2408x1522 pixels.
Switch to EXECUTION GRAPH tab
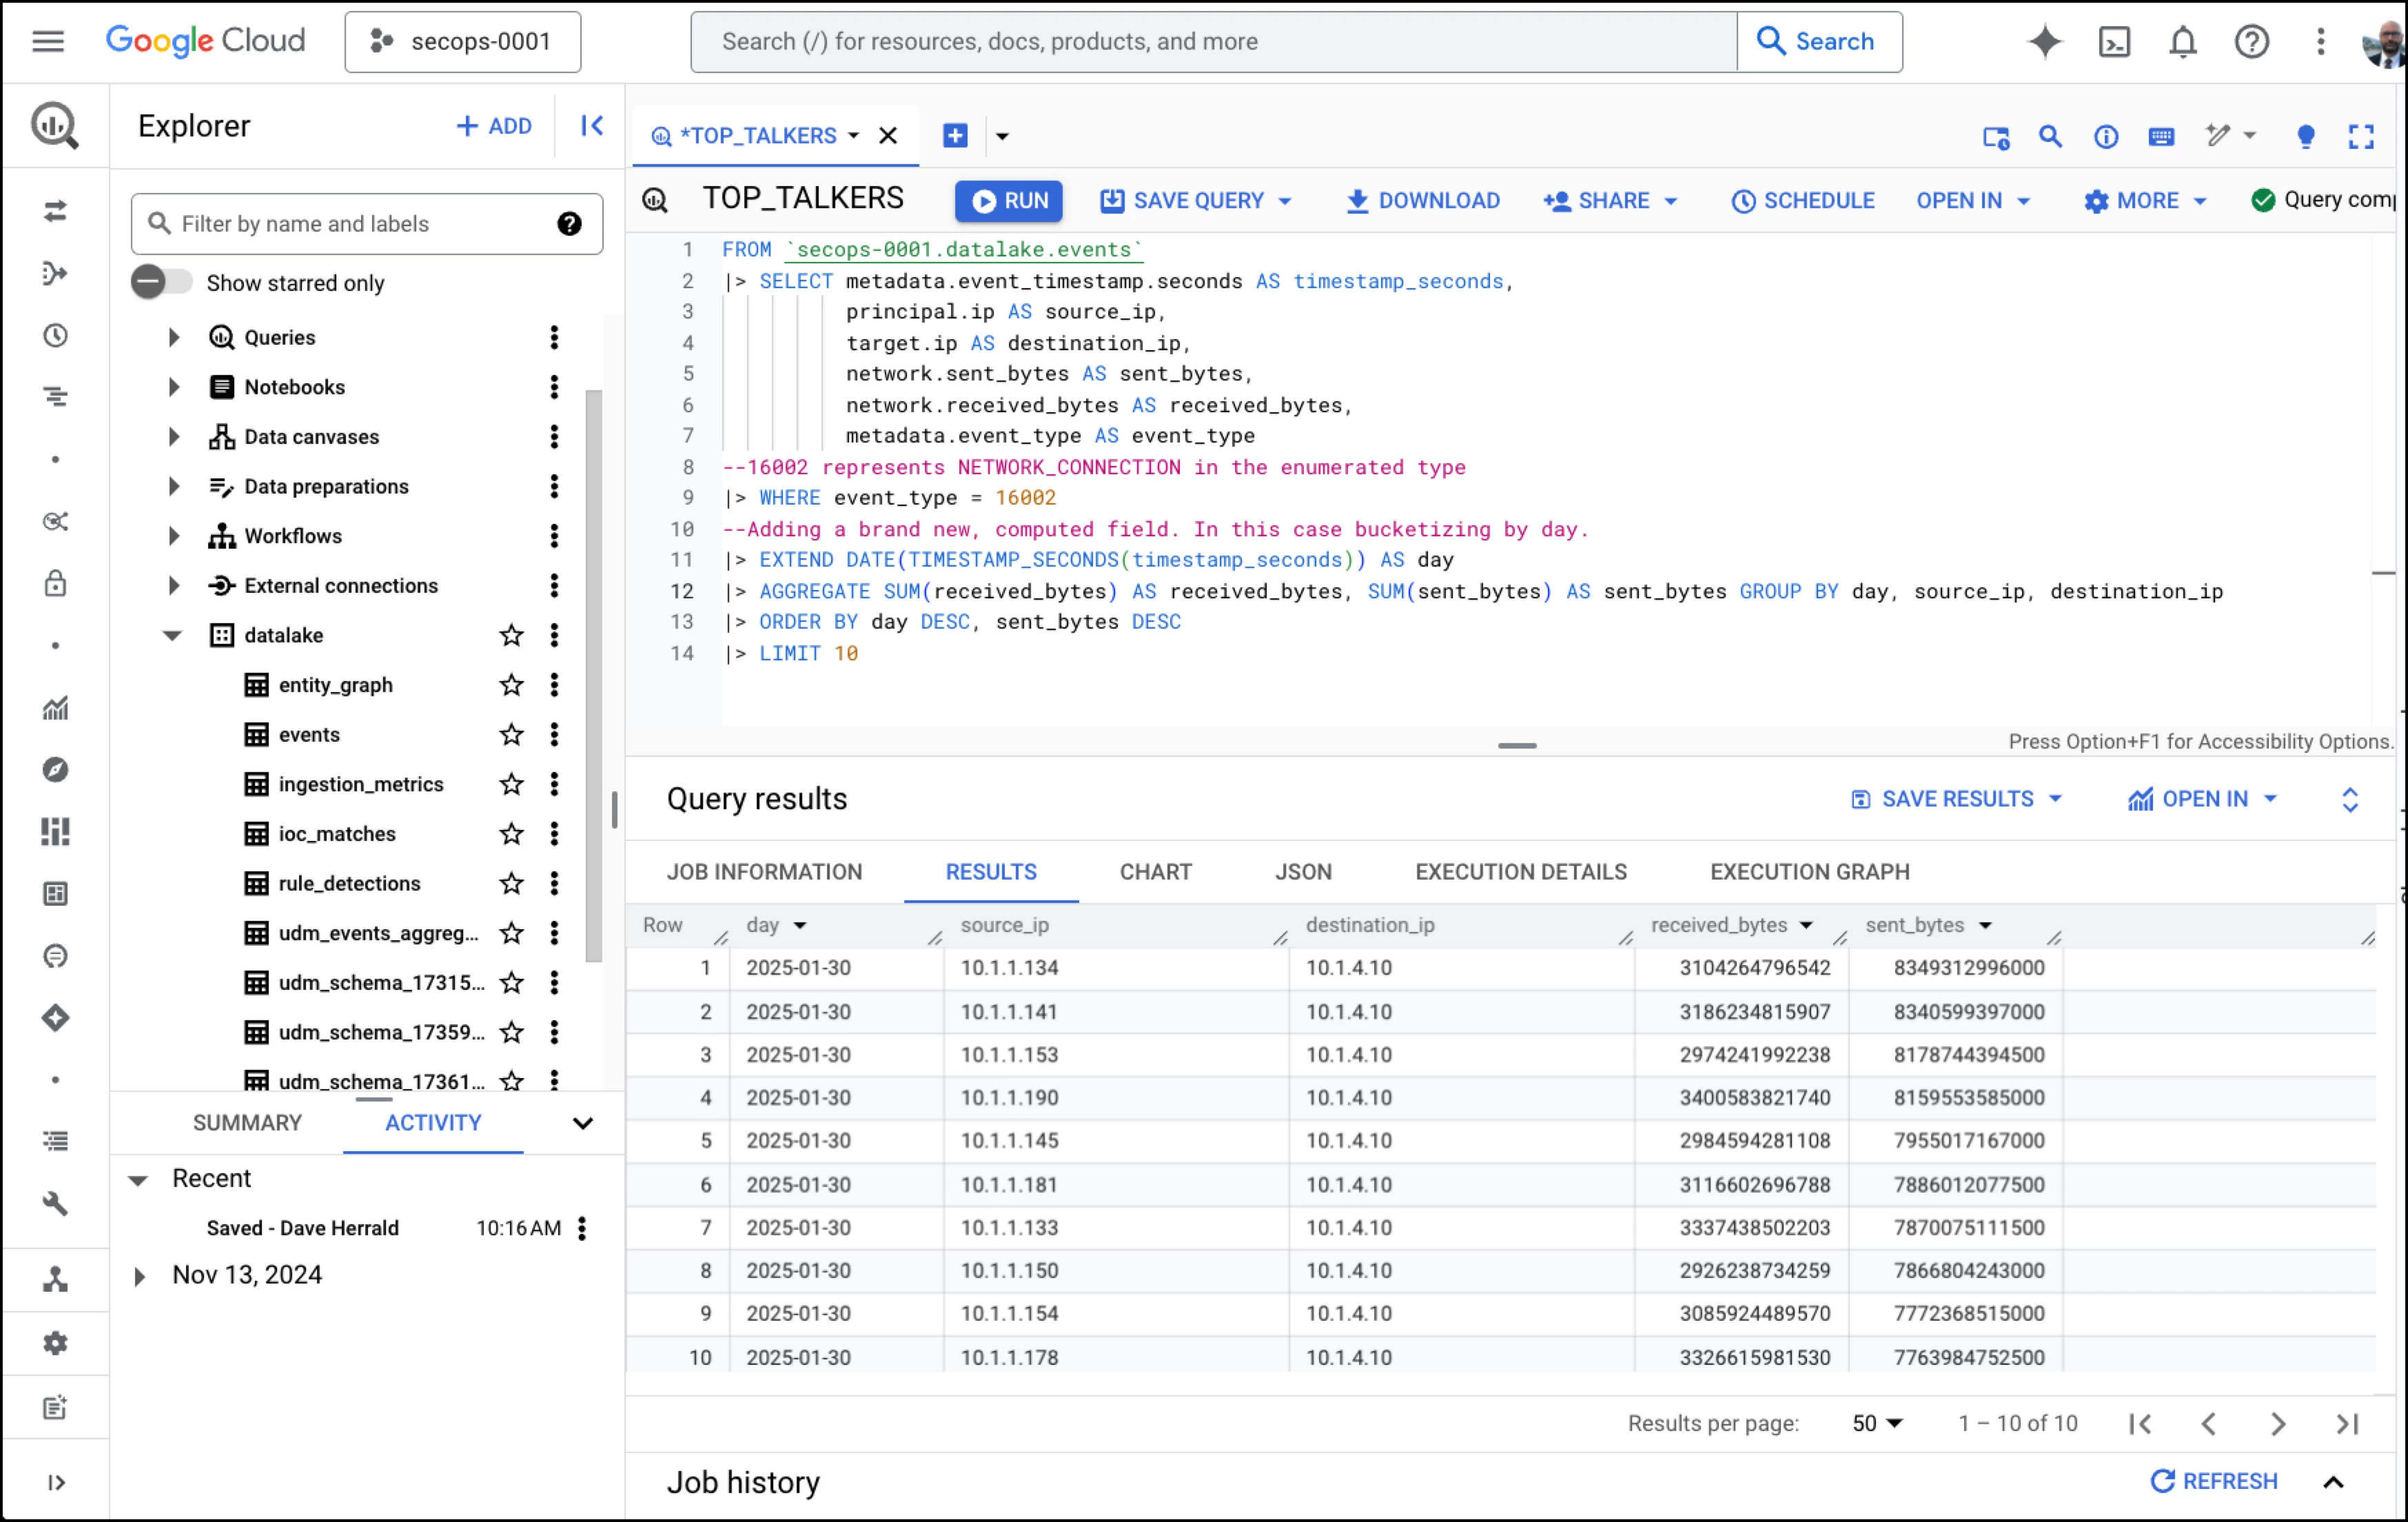1809,872
